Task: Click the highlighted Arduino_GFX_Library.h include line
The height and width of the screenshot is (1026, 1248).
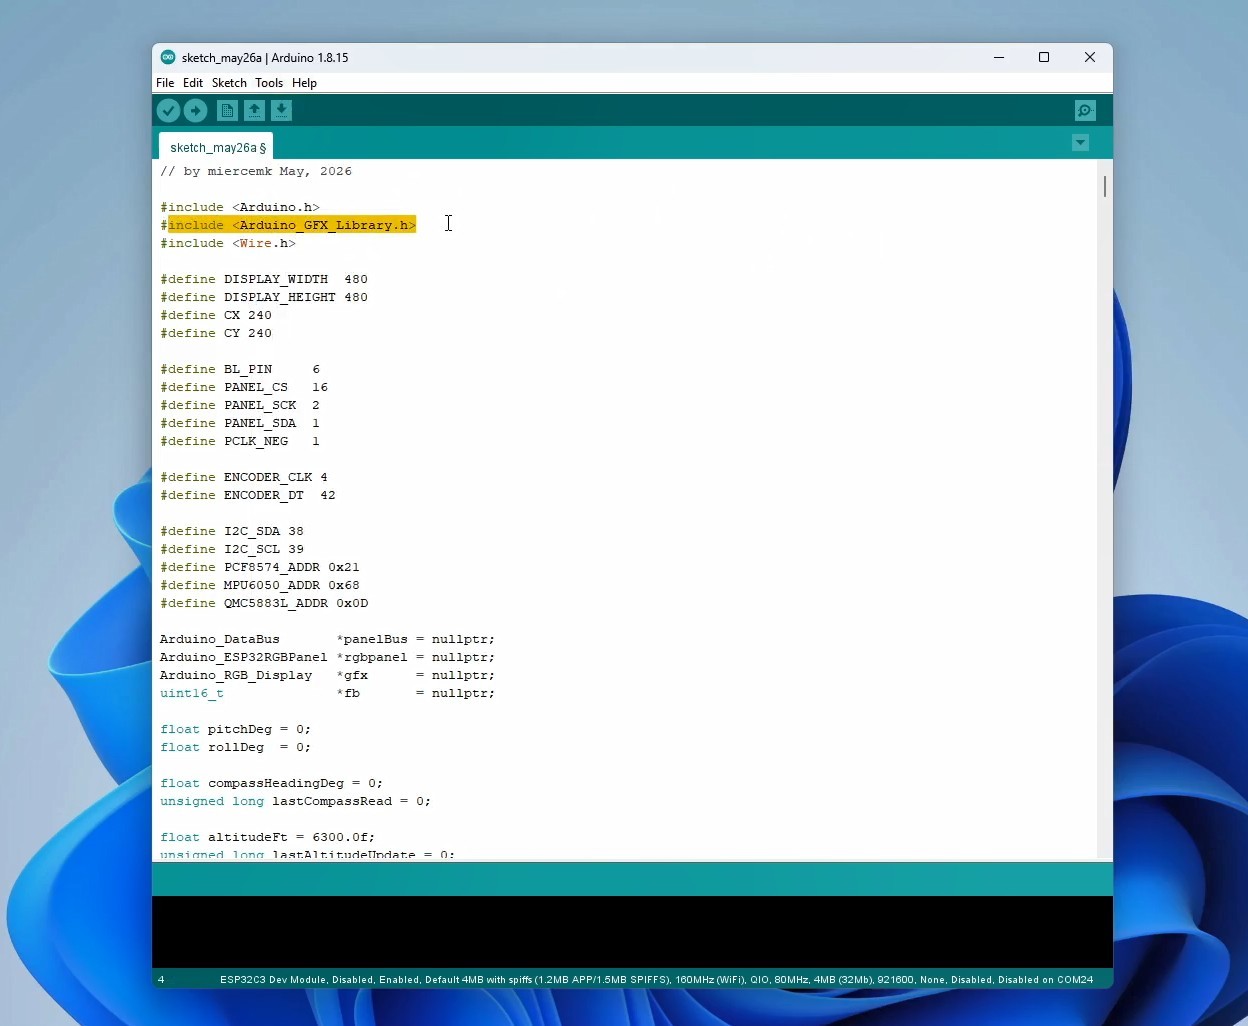Action: pyautogui.click(x=288, y=225)
